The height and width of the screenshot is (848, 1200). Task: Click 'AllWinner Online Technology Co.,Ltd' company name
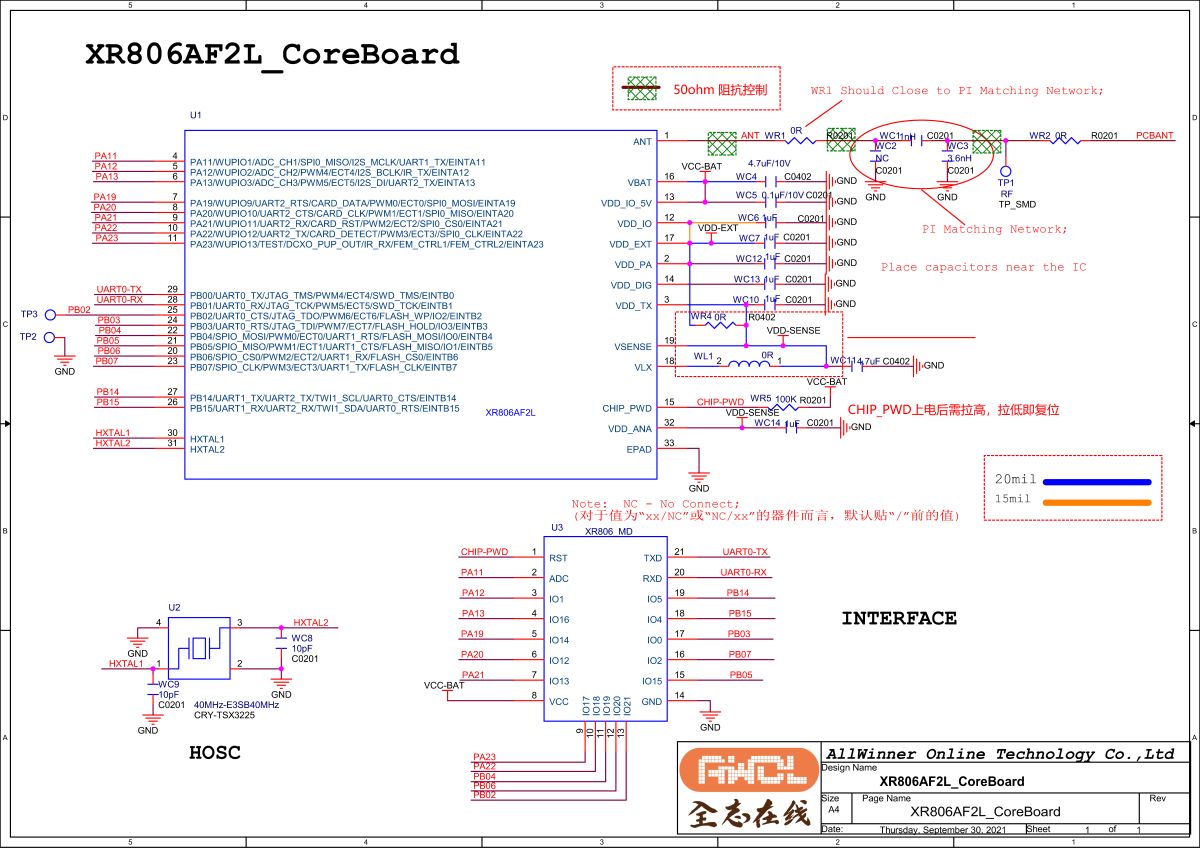tap(1000, 755)
